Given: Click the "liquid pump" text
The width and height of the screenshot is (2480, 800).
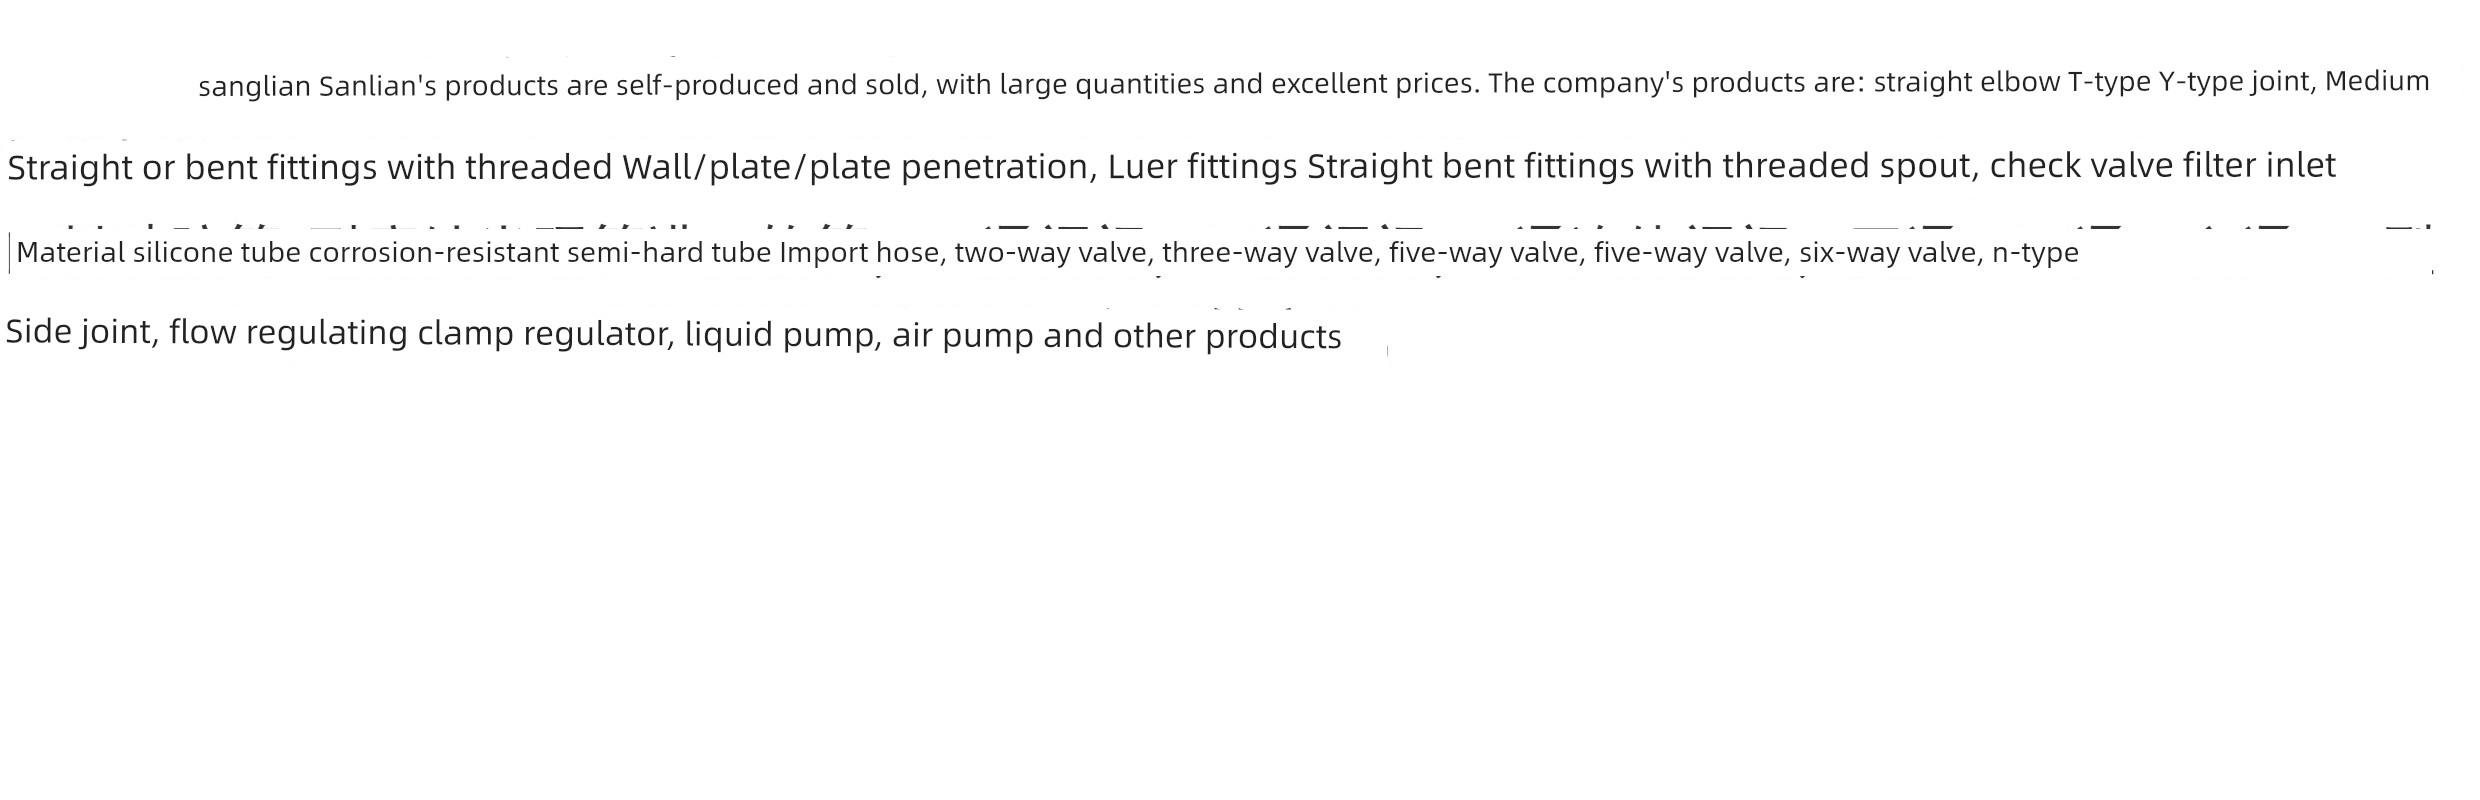Looking at the screenshot, I should [779, 335].
